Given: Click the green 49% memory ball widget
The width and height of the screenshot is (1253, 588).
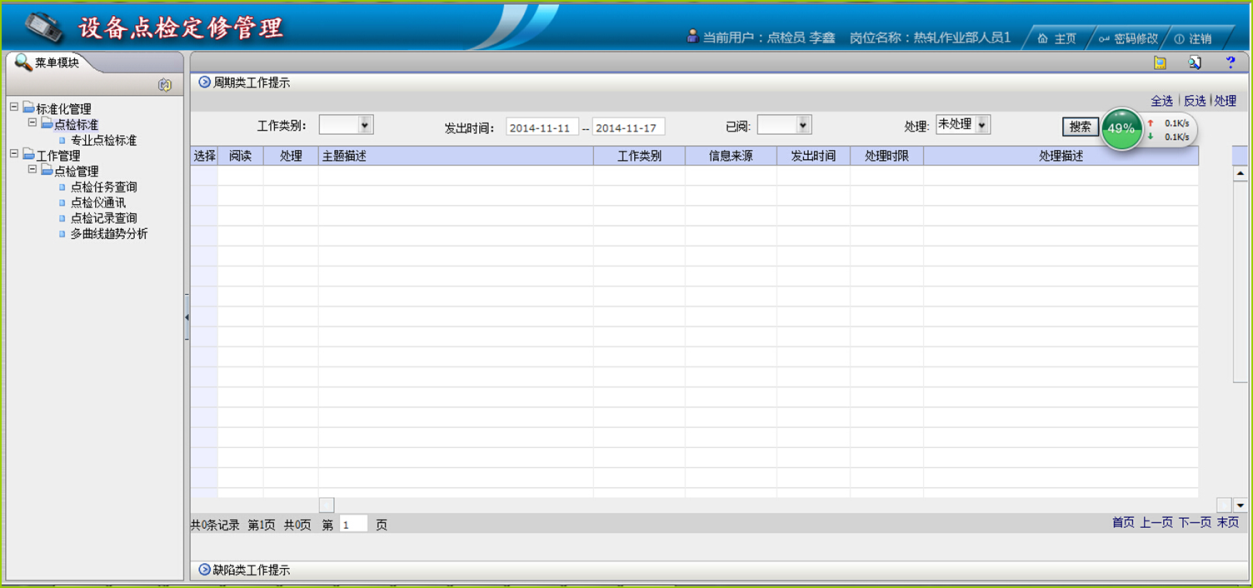Looking at the screenshot, I should (x=1121, y=128).
